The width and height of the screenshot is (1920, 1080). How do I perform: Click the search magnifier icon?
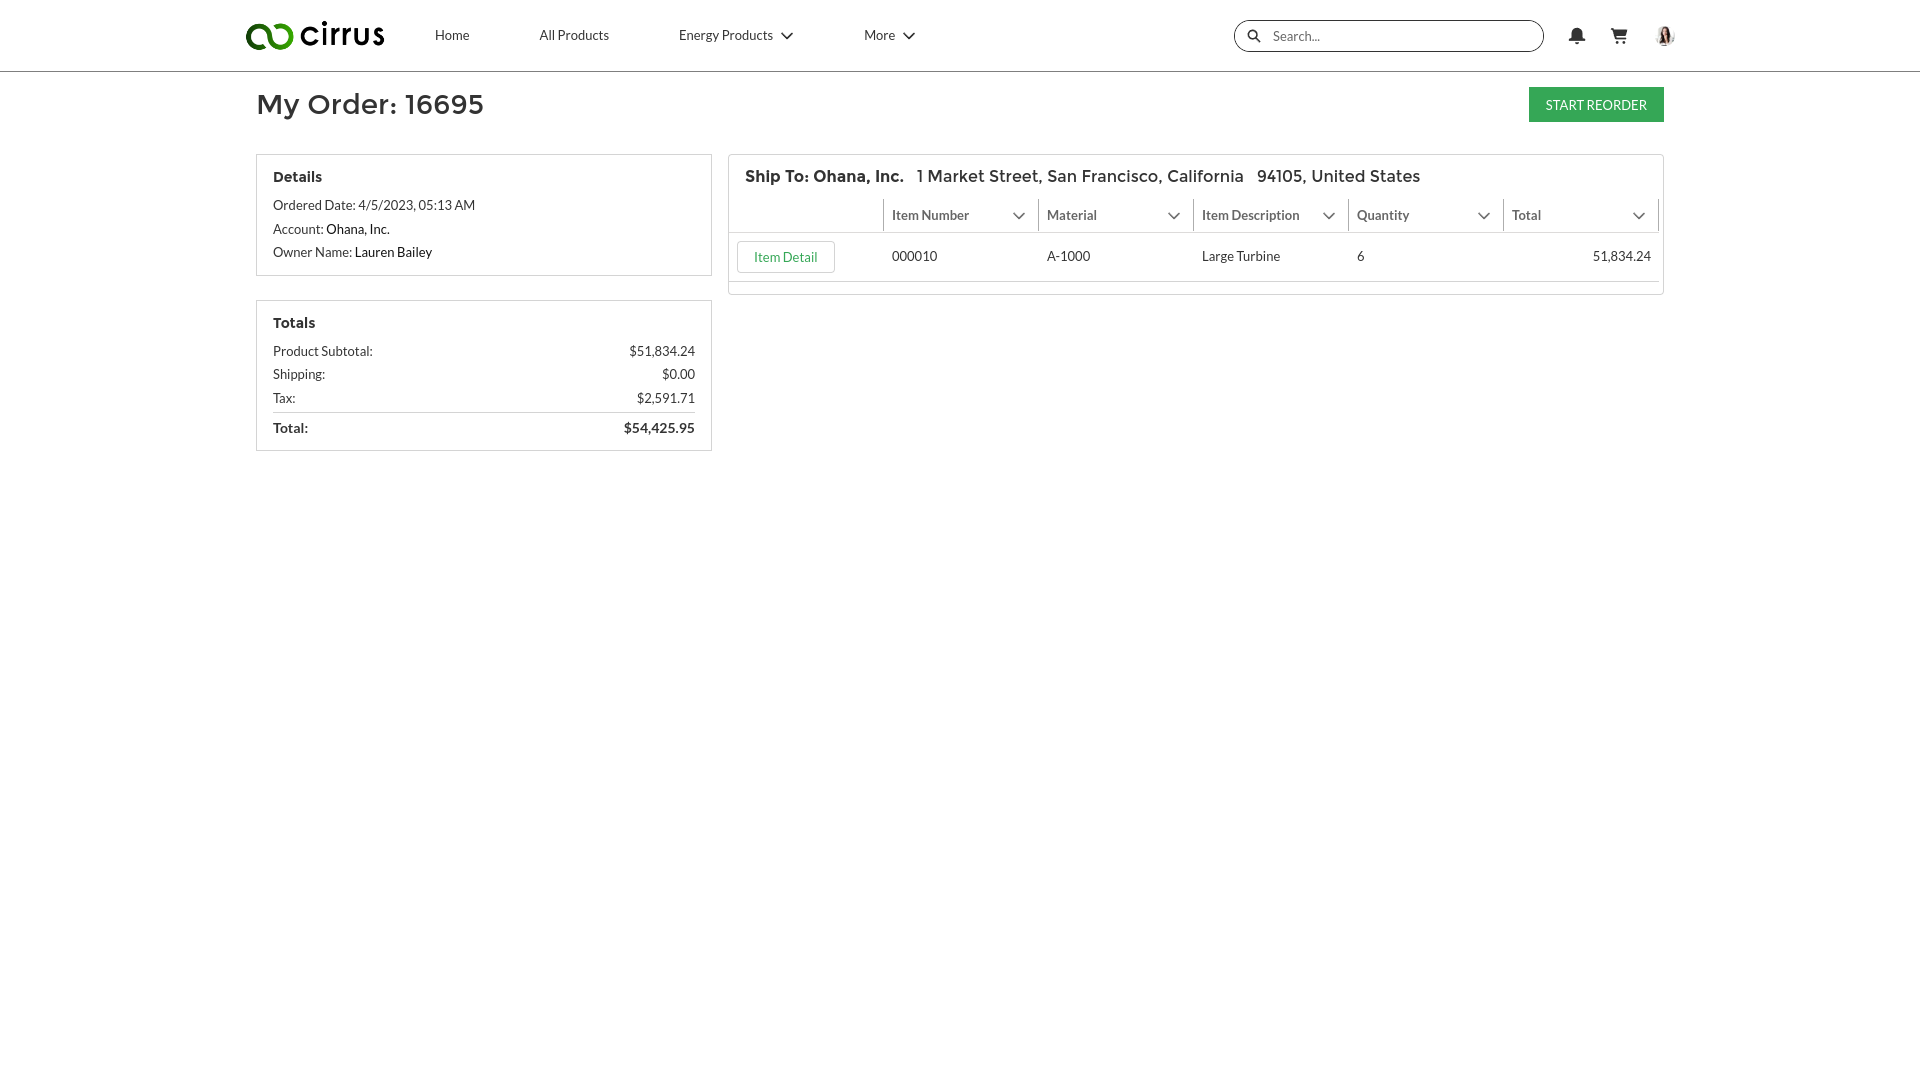click(1254, 36)
